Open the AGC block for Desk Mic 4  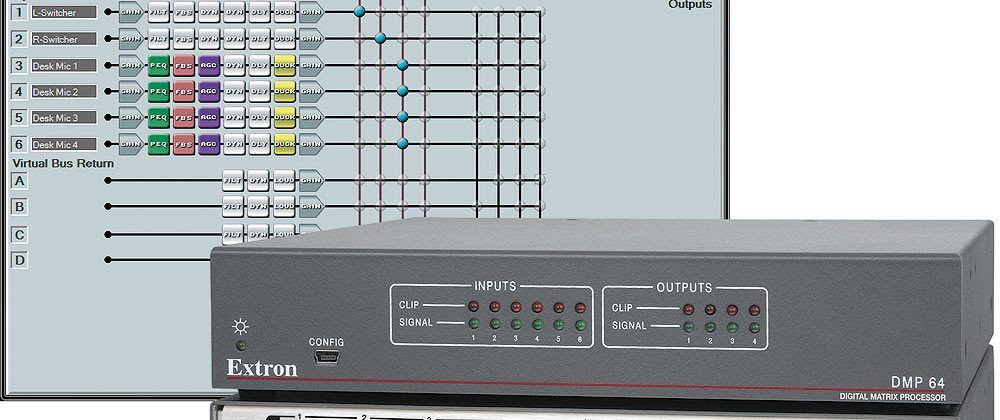(x=209, y=144)
